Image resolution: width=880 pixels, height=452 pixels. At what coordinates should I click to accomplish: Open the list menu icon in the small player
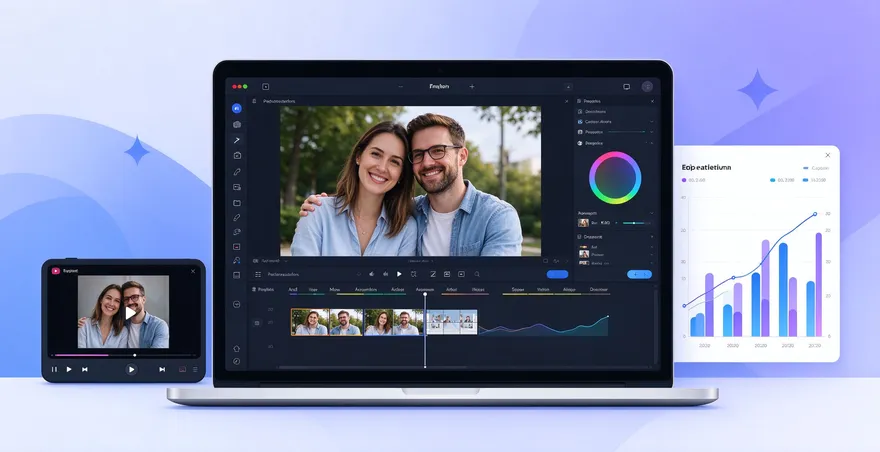pos(195,369)
